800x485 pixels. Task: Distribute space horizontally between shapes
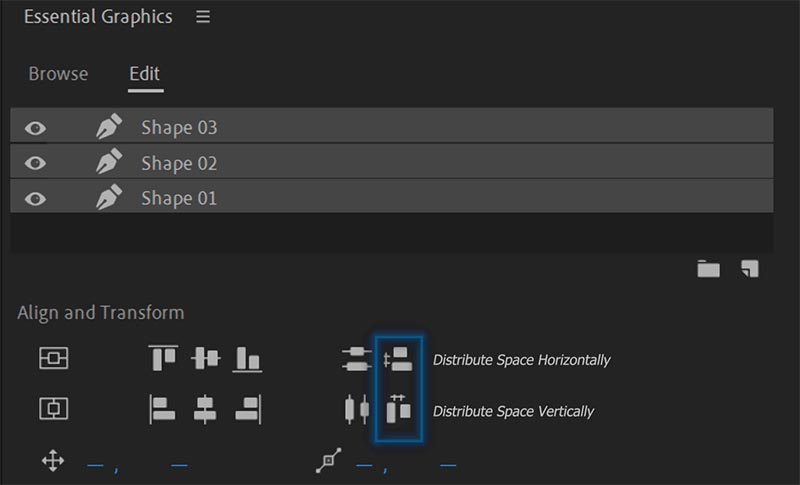coord(398,358)
